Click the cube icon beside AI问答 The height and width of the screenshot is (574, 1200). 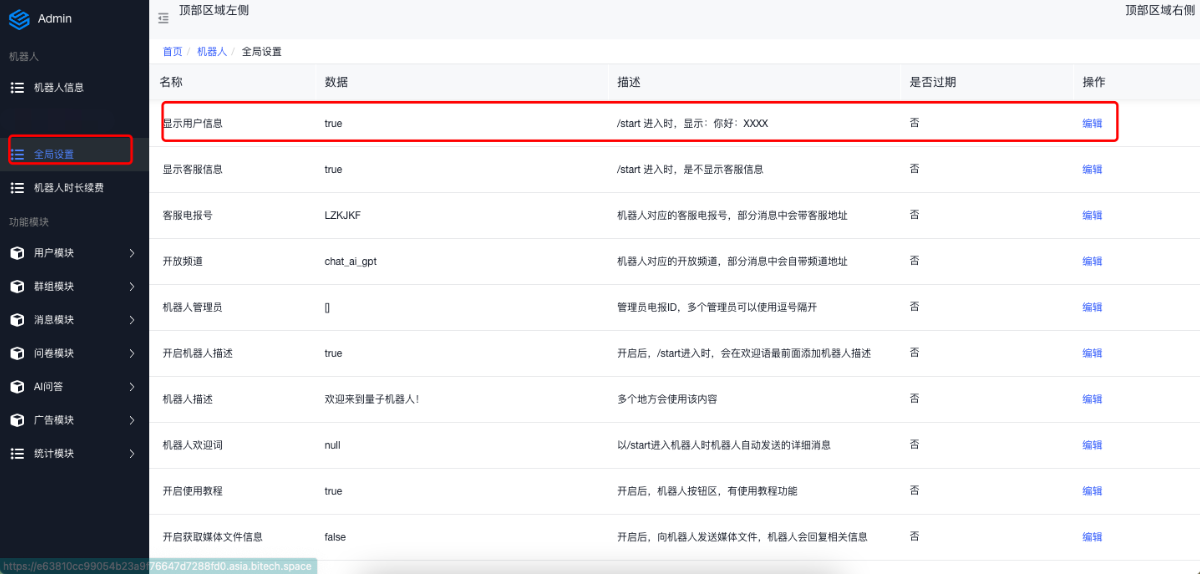pos(17,387)
